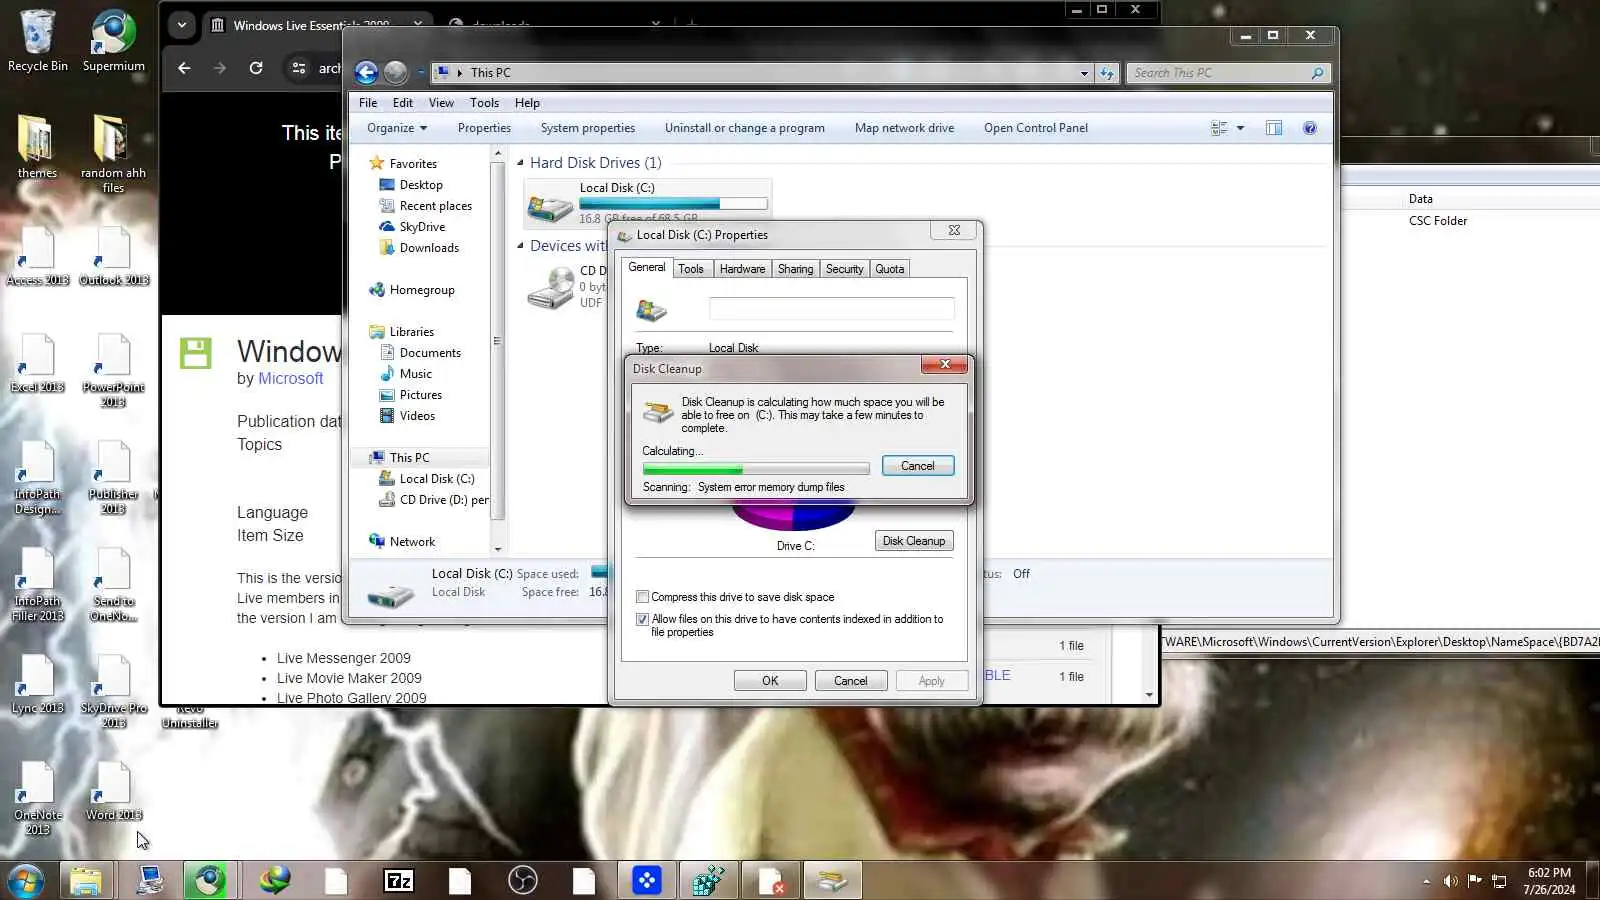The height and width of the screenshot is (900, 1600).
Task: Launch 7-Zip from the taskbar
Action: tap(398, 881)
